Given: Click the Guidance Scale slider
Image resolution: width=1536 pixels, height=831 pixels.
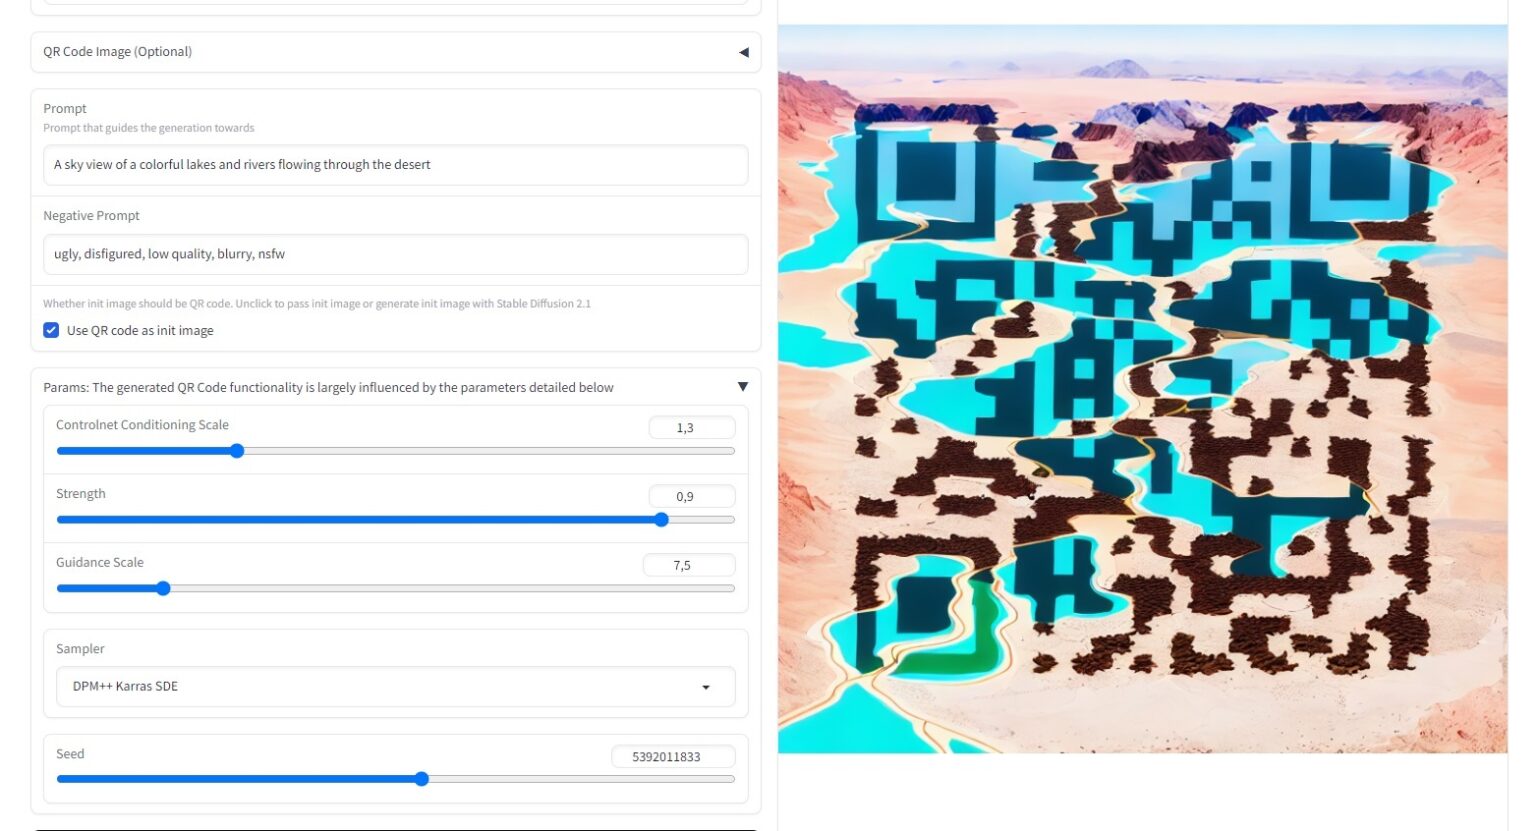Looking at the screenshot, I should [x=395, y=589].
